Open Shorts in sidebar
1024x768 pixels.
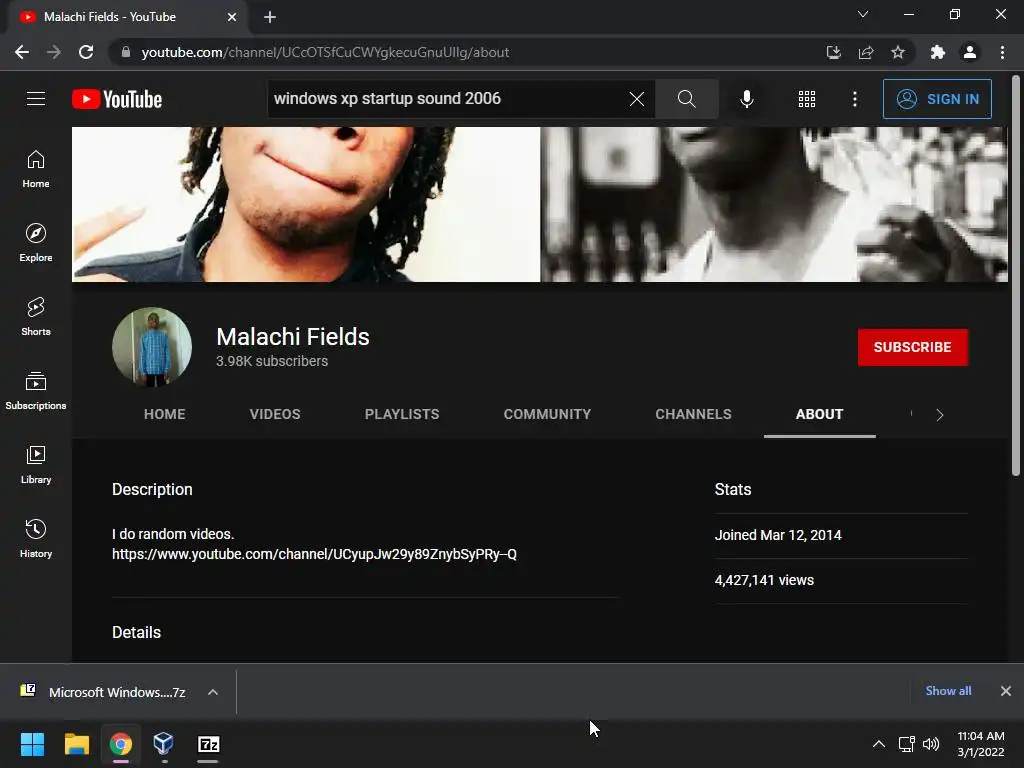[x=36, y=317]
